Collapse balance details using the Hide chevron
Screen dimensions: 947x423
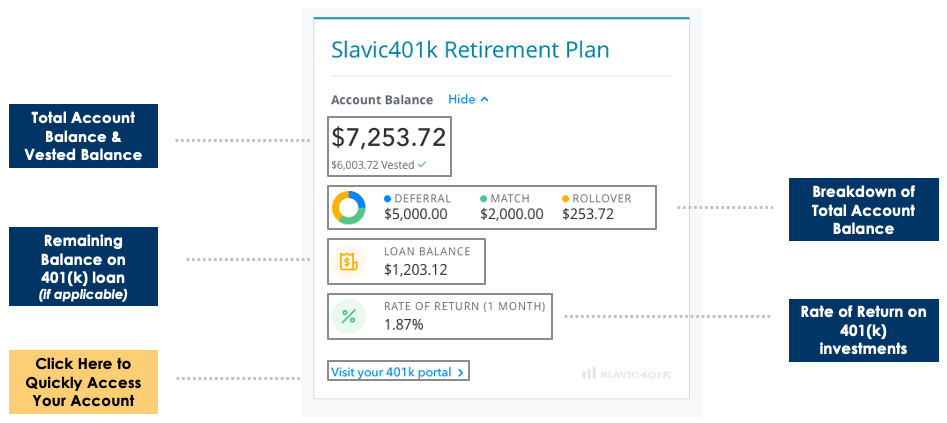pos(485,100)
